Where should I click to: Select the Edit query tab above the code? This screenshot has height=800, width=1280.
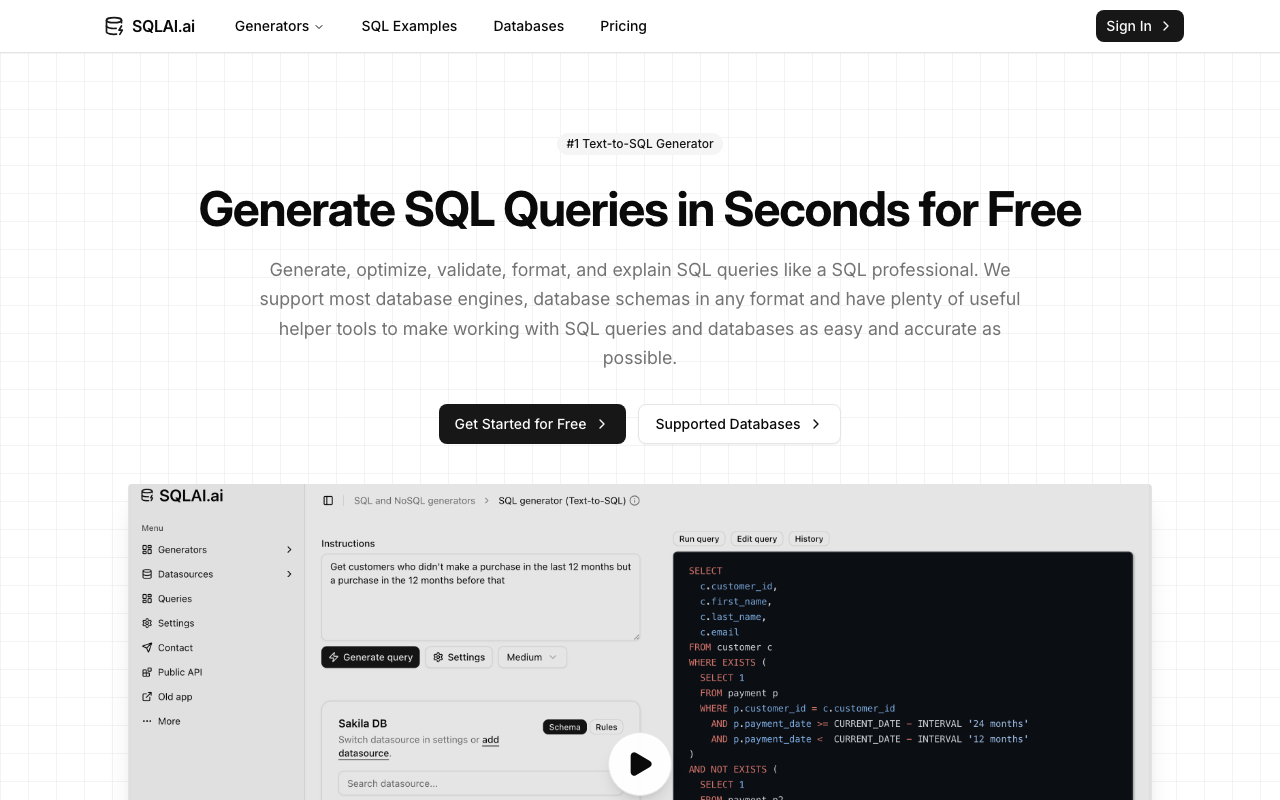pyautogui.click(x=757, y=539)
